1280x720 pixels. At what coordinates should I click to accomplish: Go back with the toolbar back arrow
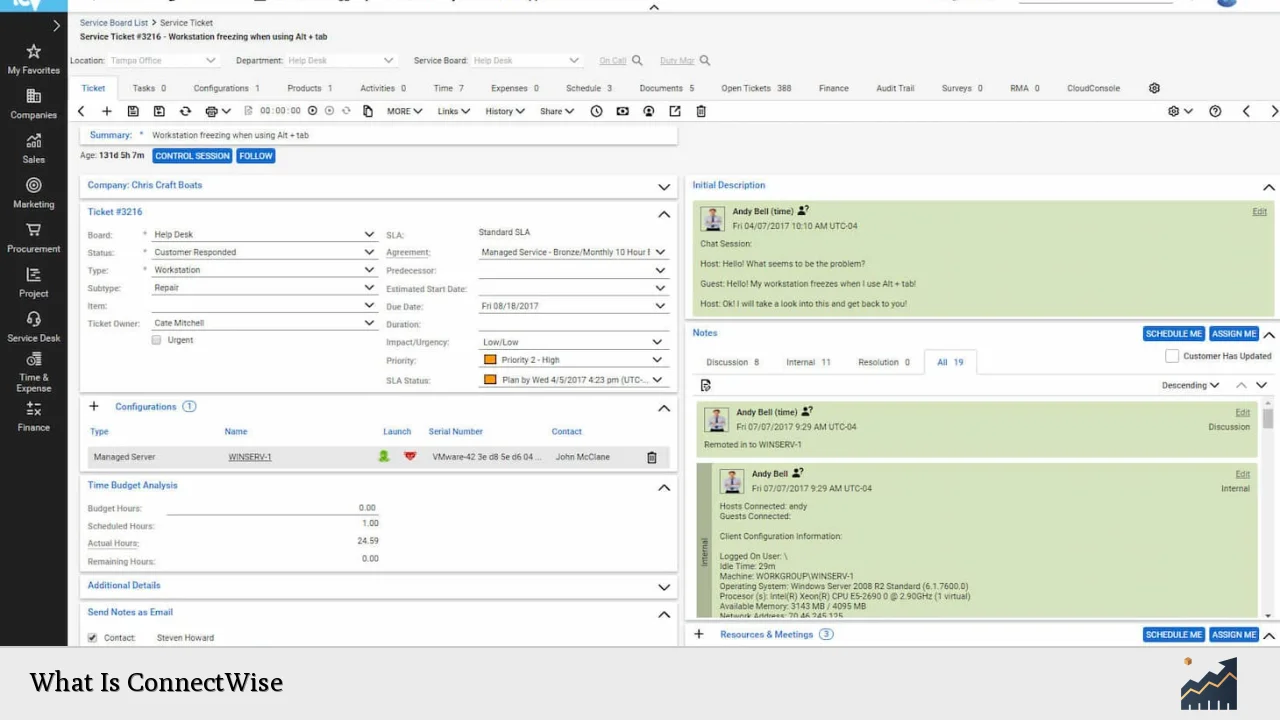click(81, 111)
